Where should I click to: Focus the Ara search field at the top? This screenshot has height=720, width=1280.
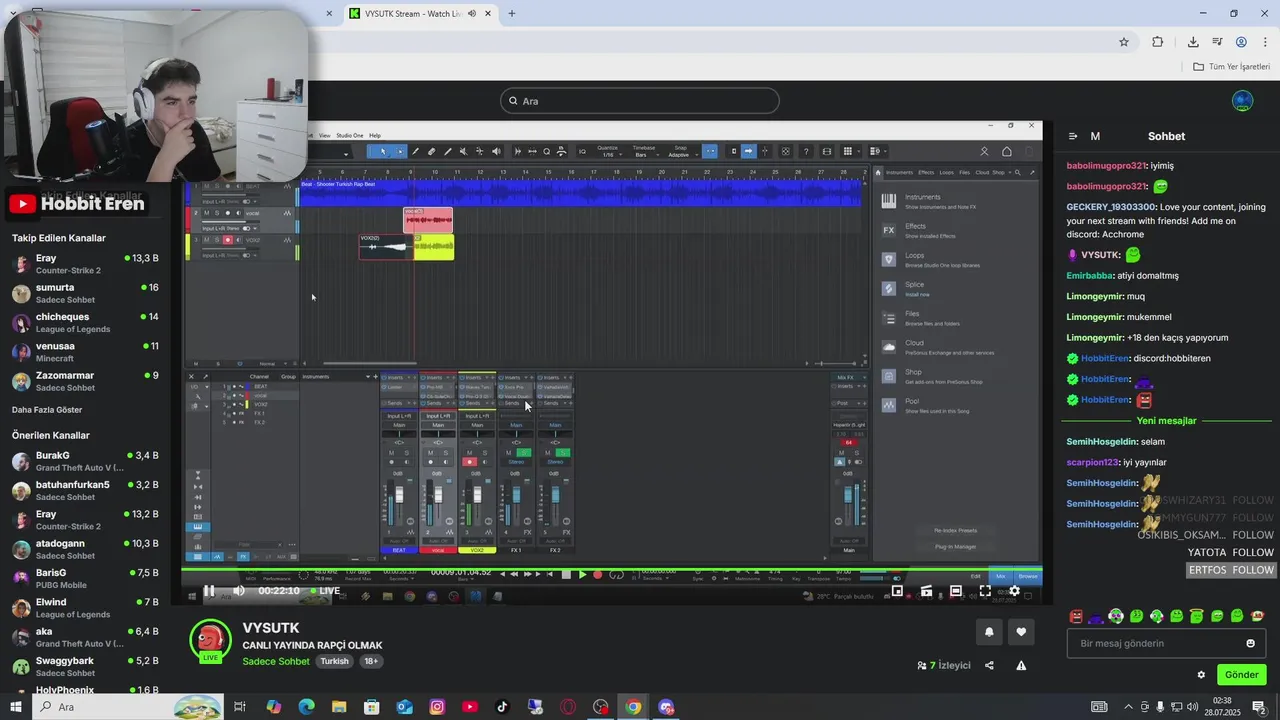[640, 101]
